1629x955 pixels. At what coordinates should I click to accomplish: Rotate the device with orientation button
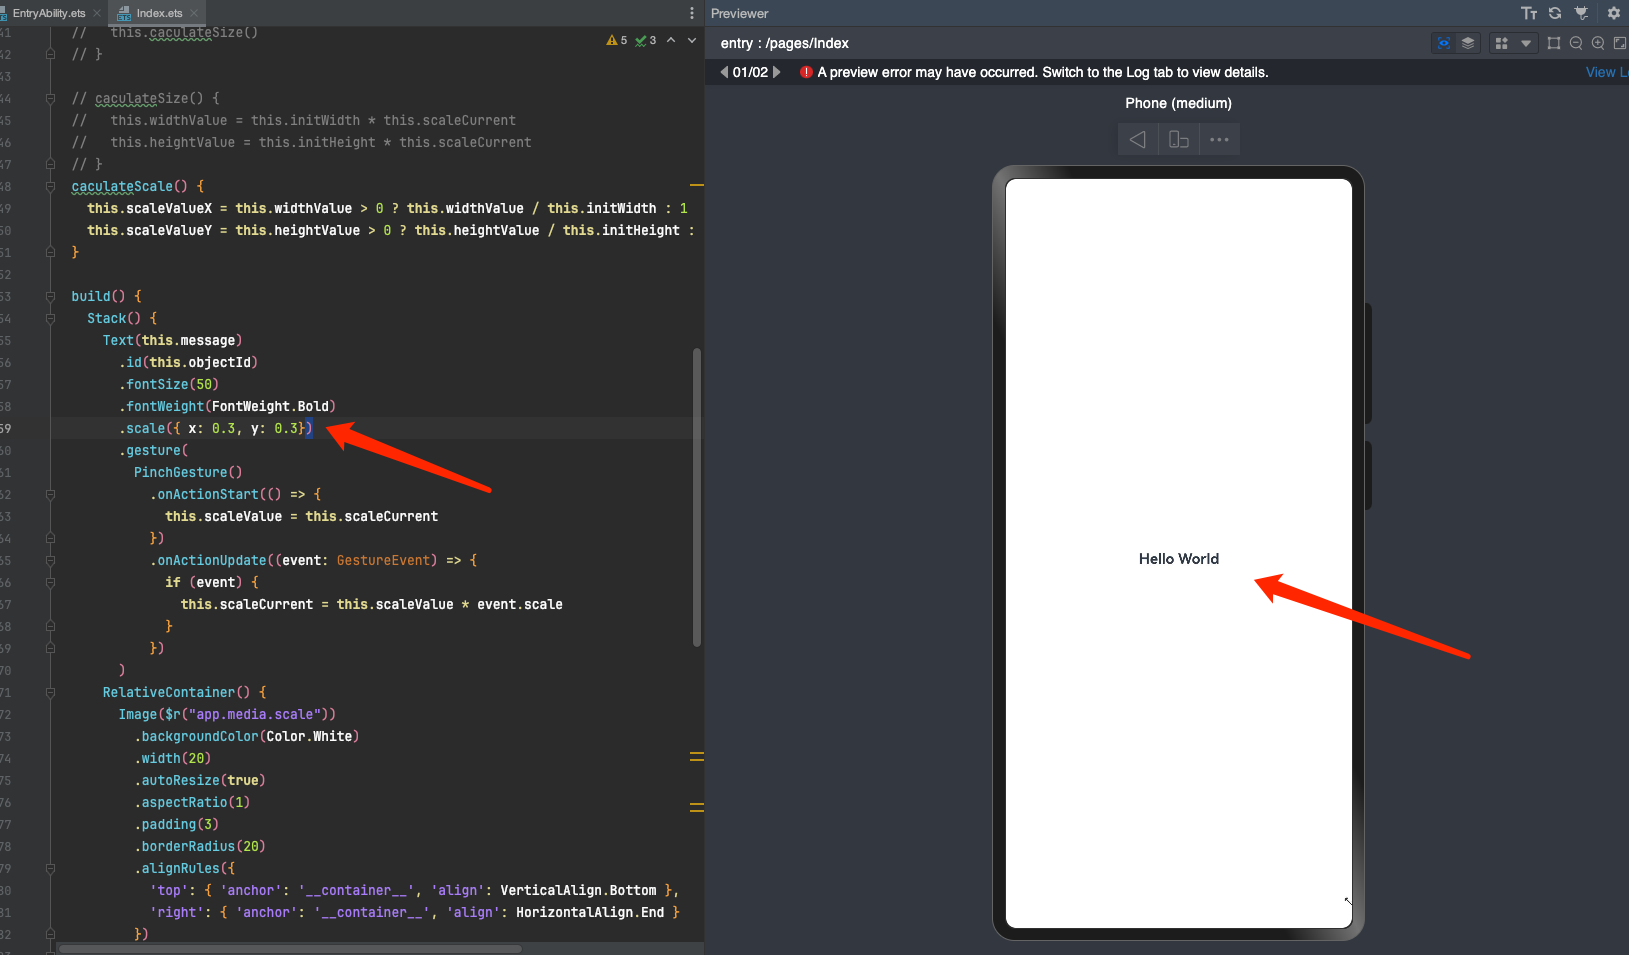click(x=1178, y=139)
